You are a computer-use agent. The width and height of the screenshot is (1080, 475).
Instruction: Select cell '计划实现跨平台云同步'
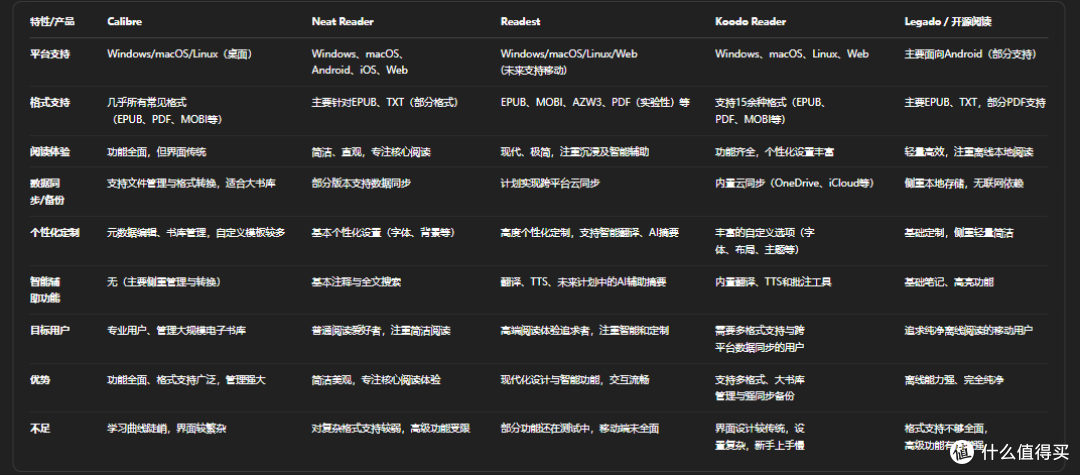551,184
